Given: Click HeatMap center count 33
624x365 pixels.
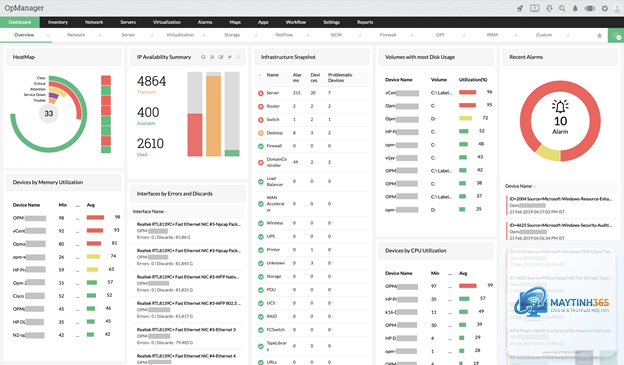Looking at the screenshot, I should (49, 113).
